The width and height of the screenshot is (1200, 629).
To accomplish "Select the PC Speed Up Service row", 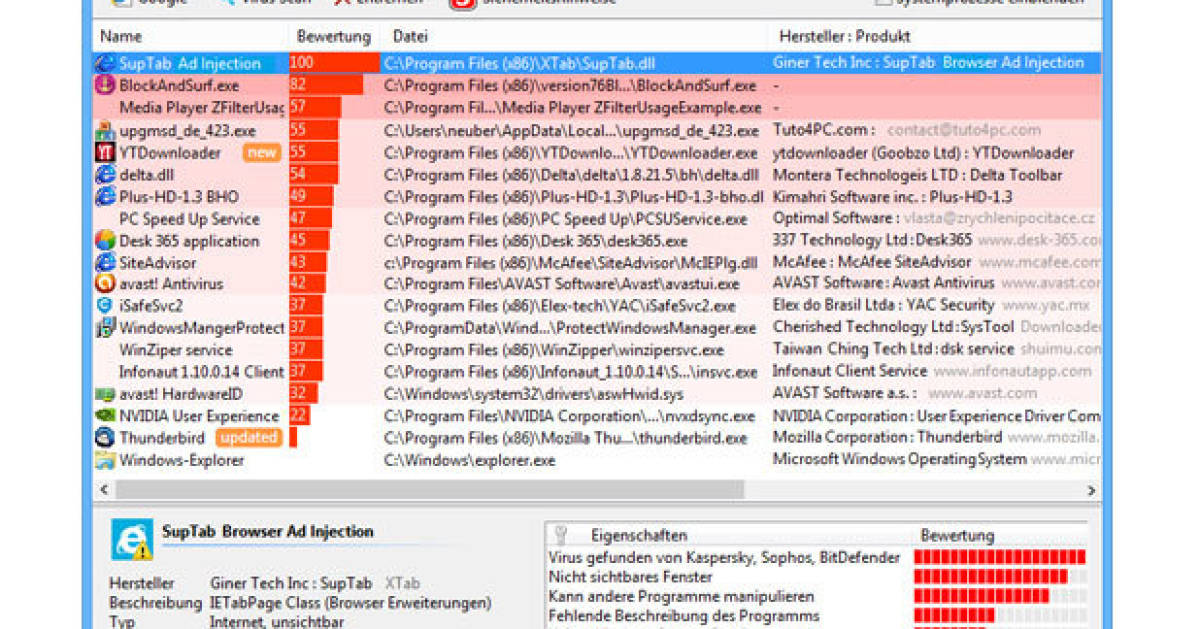I will pyautogui.click(x=596, y=219).
